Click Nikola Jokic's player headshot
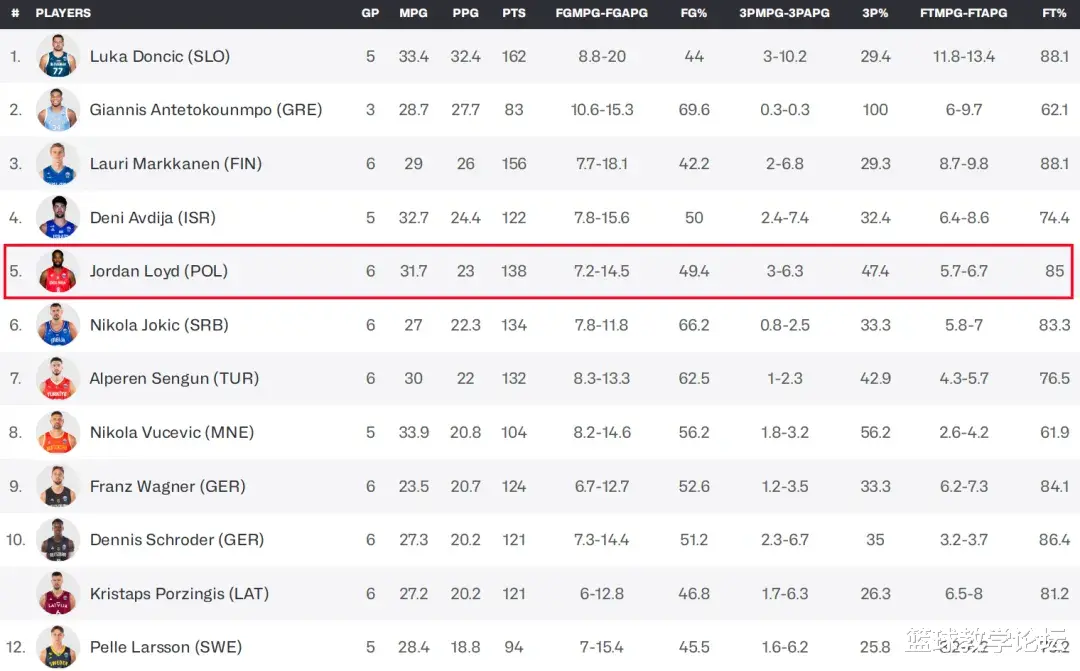 coord(57,324)
